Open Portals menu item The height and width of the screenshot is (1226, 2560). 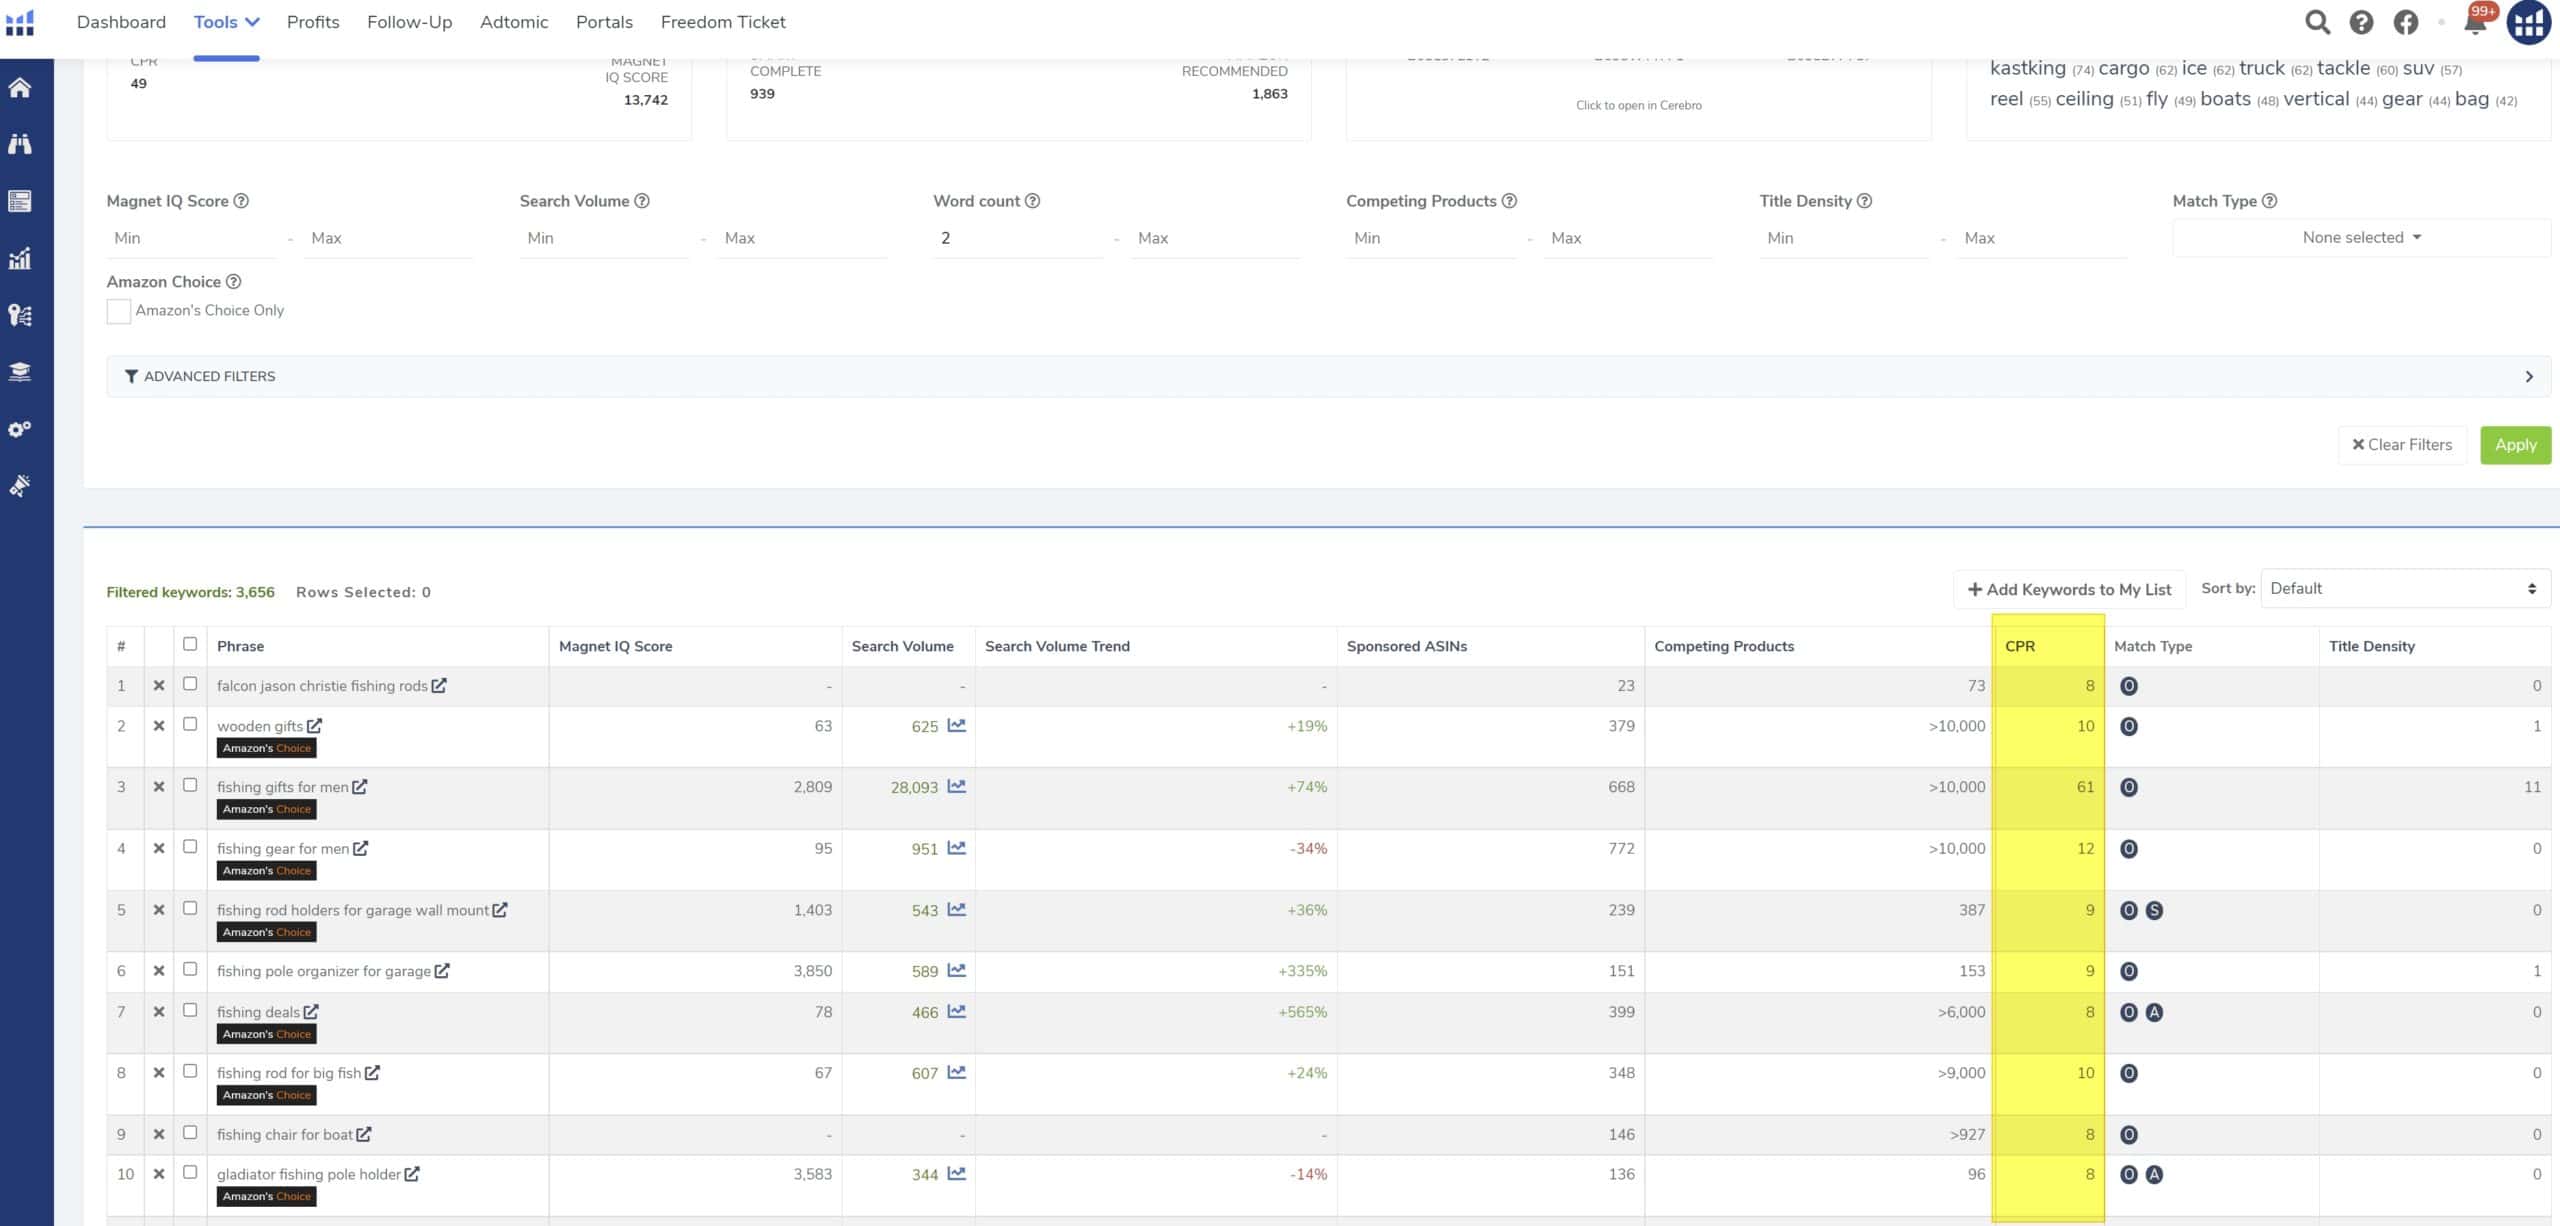[604, 22]
